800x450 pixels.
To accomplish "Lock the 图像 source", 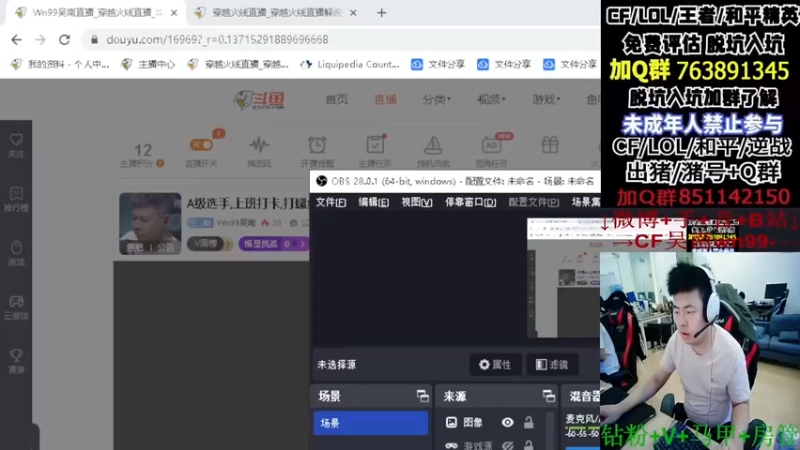I will pos(529,422).
